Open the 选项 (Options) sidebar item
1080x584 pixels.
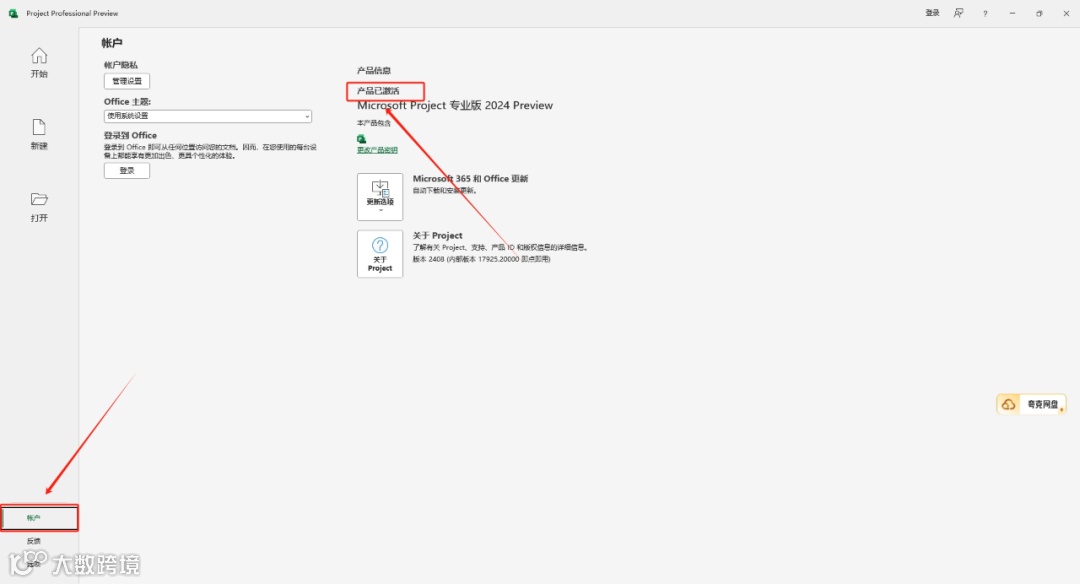(34, 564)
